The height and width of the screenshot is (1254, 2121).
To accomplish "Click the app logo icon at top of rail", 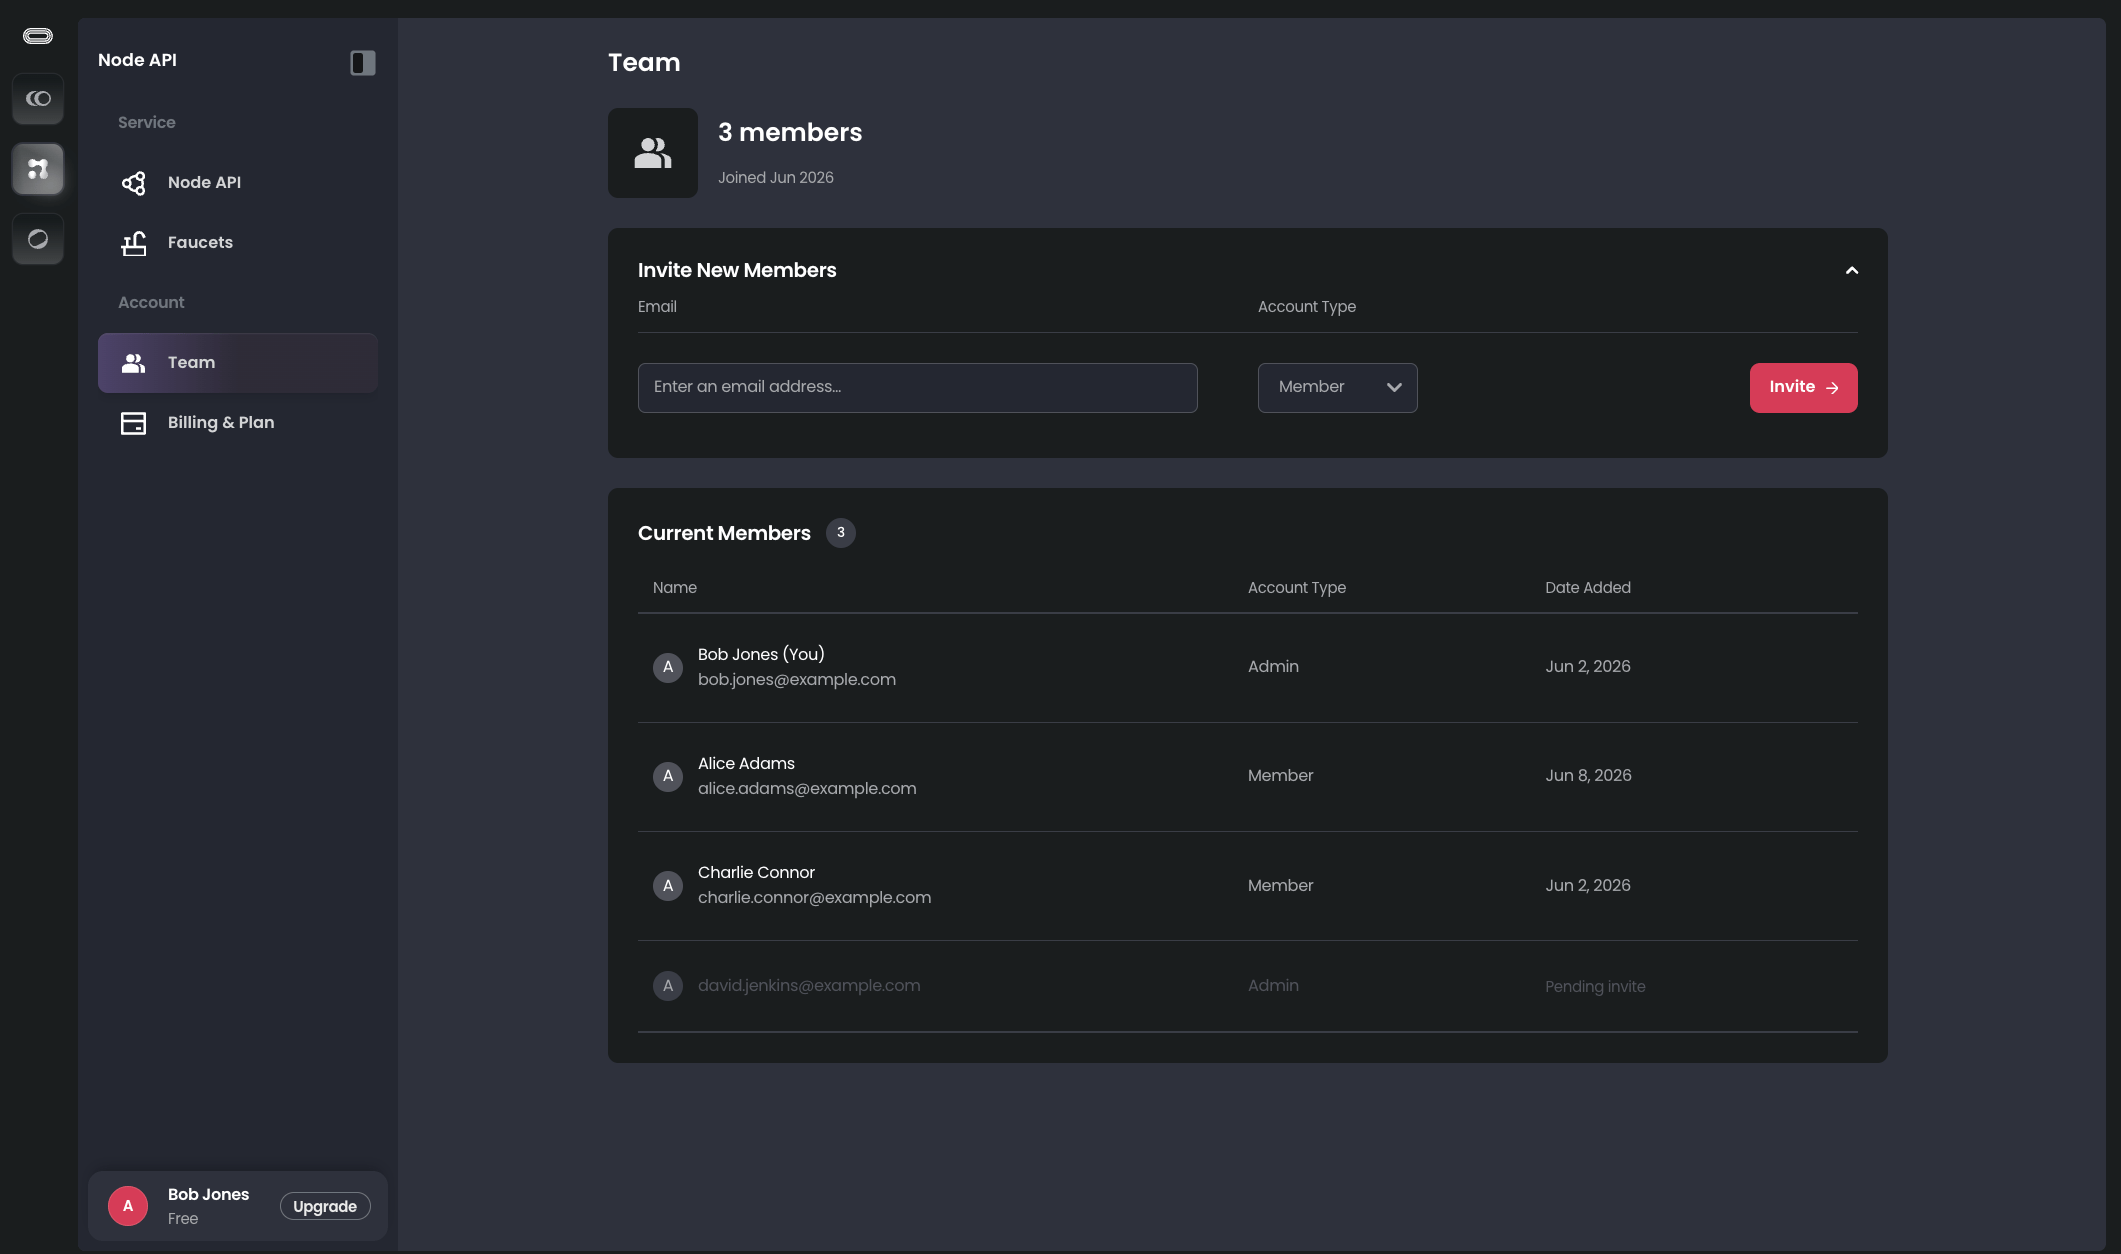I will [x=38, y=36].
